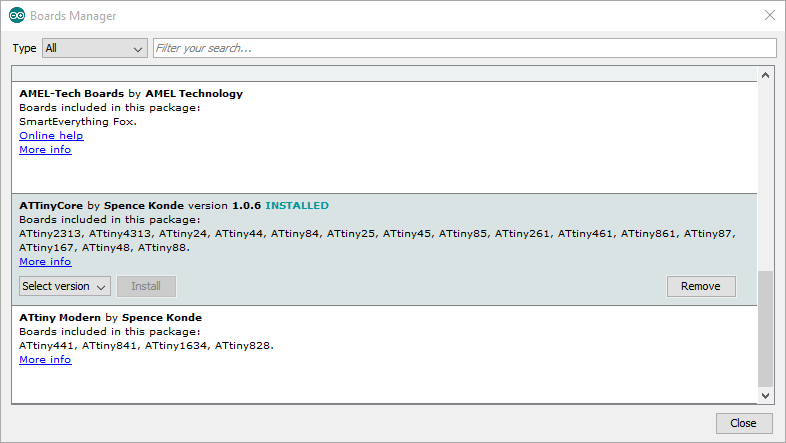786x443 pixels.
Task: Select the ATTinyCore package title text
Action: (51, 205)
